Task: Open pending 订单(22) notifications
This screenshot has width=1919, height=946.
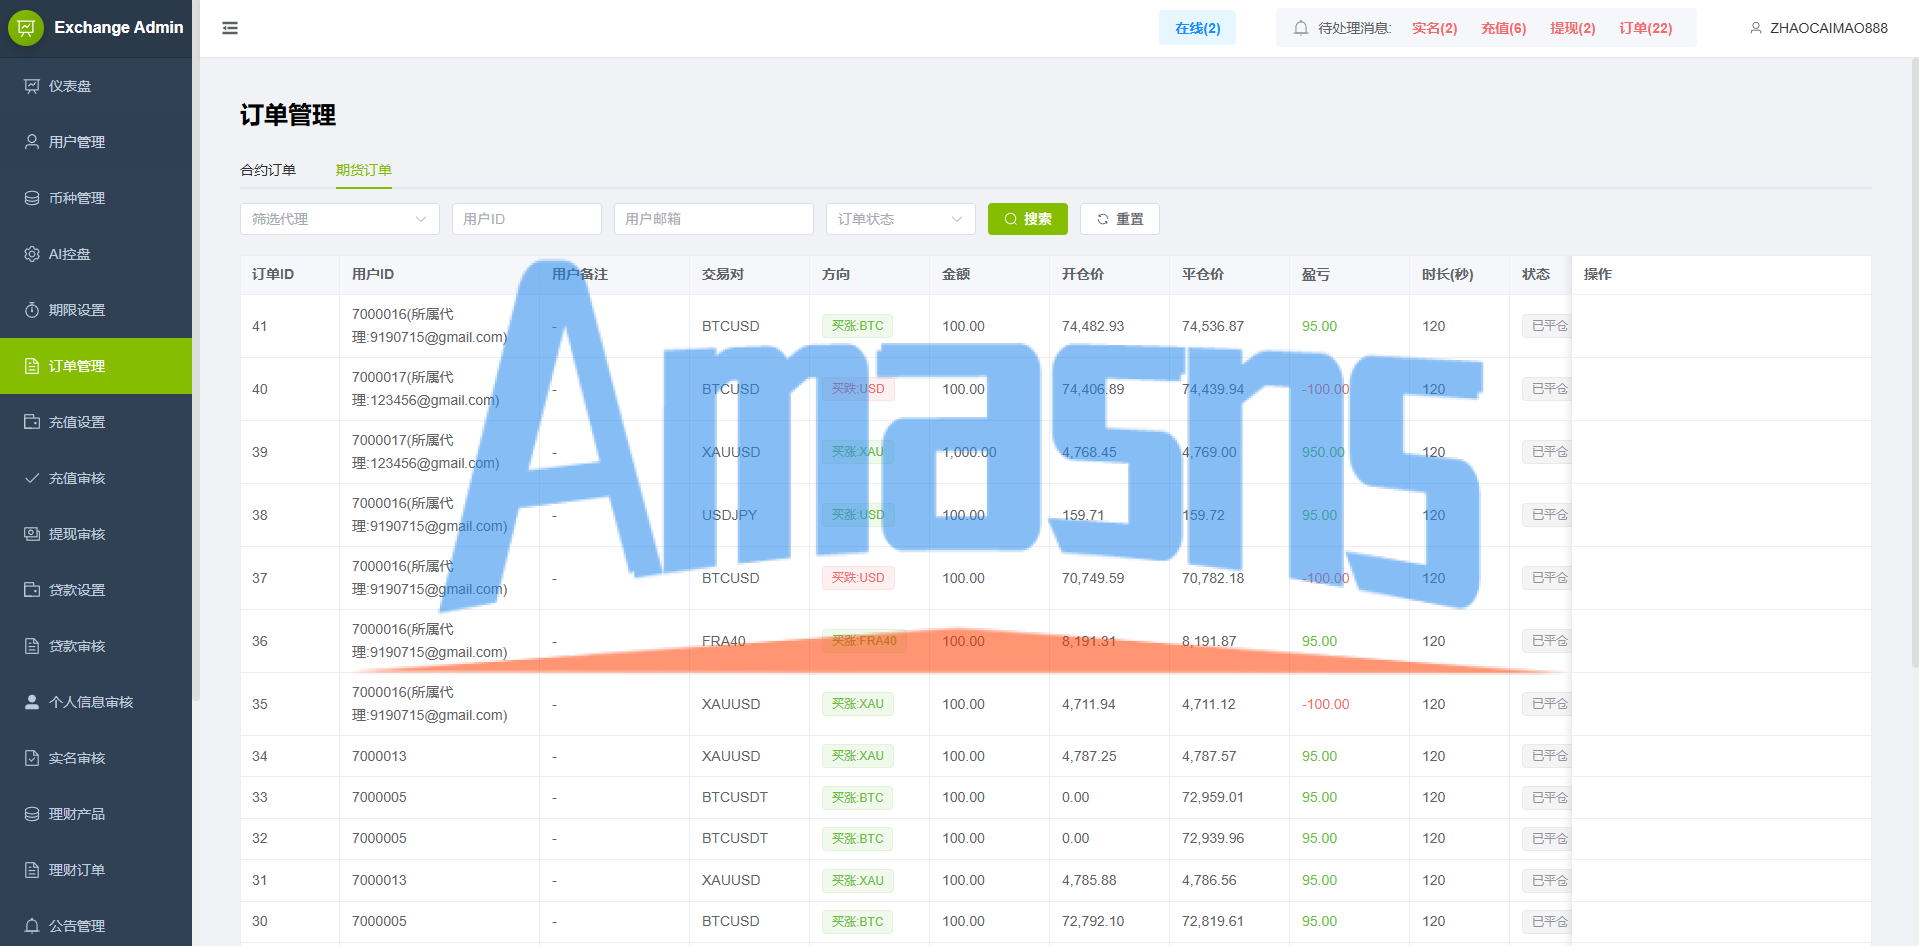Action: 1645,28
